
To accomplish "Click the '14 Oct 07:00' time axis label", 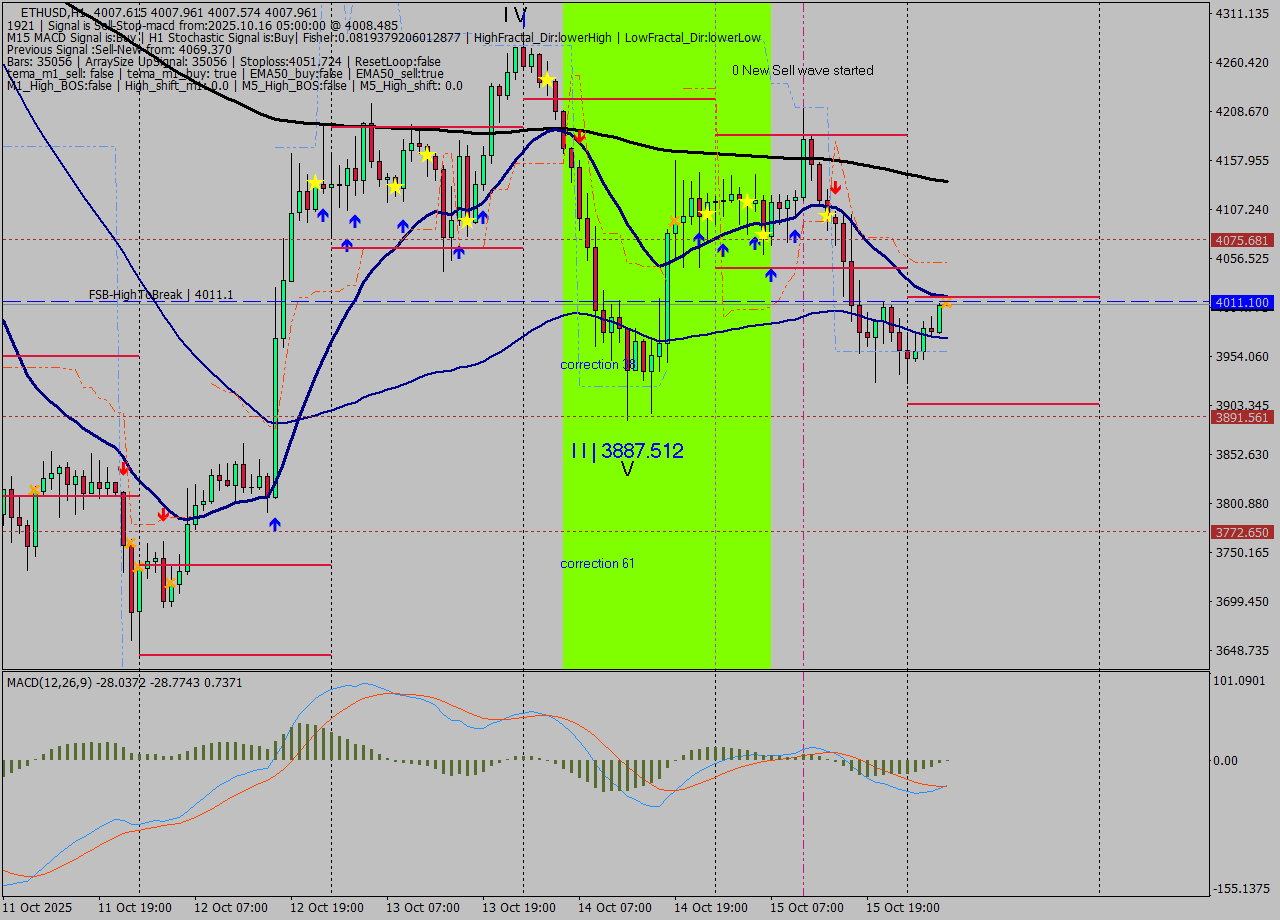I will [x=610, y=908].
